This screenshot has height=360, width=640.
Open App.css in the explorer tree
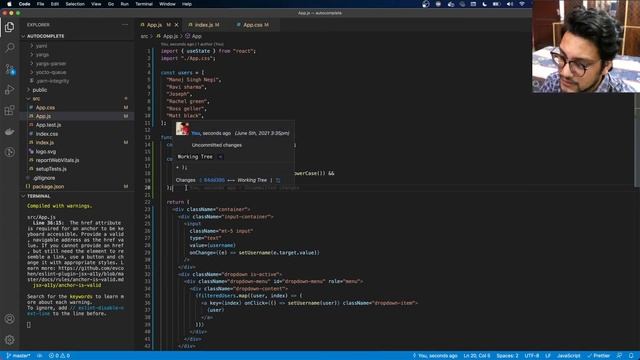tap(45, 108)
